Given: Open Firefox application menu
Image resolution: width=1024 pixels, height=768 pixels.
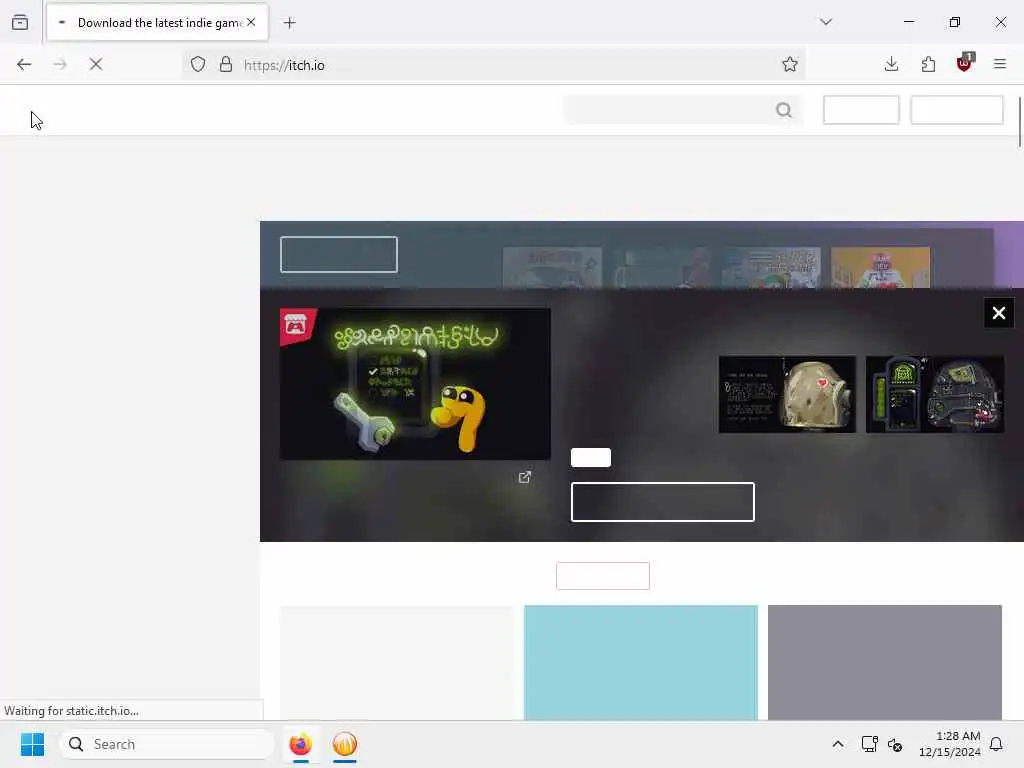Looking at the screenshot, I should point(1000,64).
